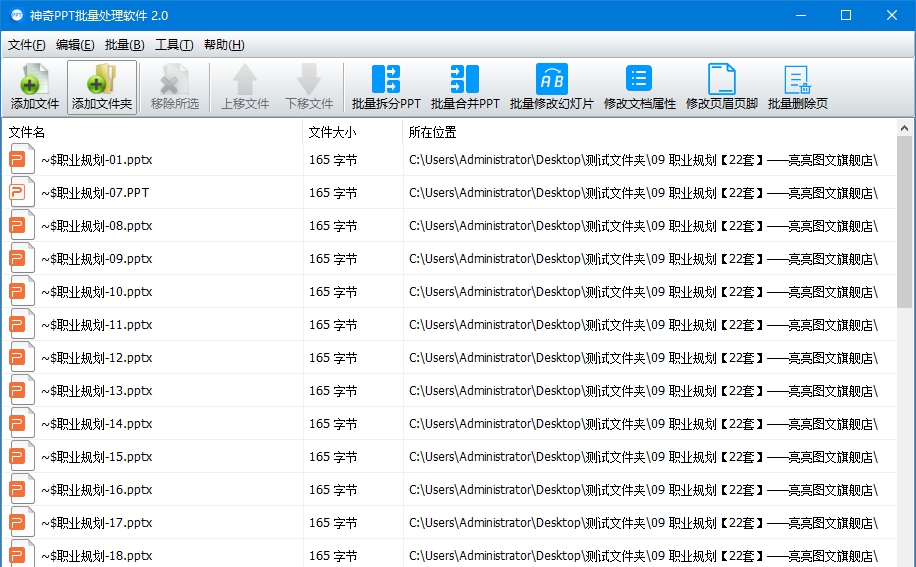Click the 上移文件 arrow icon
The image size is (916, 567).
click(x=245, y=79)
